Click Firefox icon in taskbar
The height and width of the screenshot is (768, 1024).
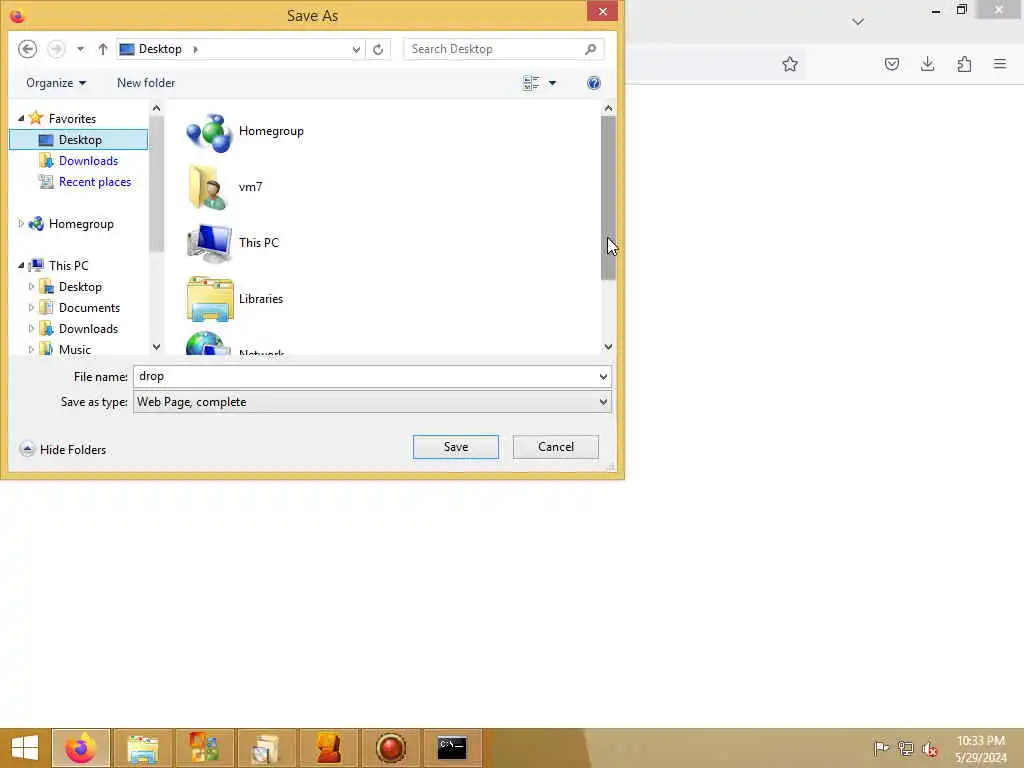(x=81, y=748)
